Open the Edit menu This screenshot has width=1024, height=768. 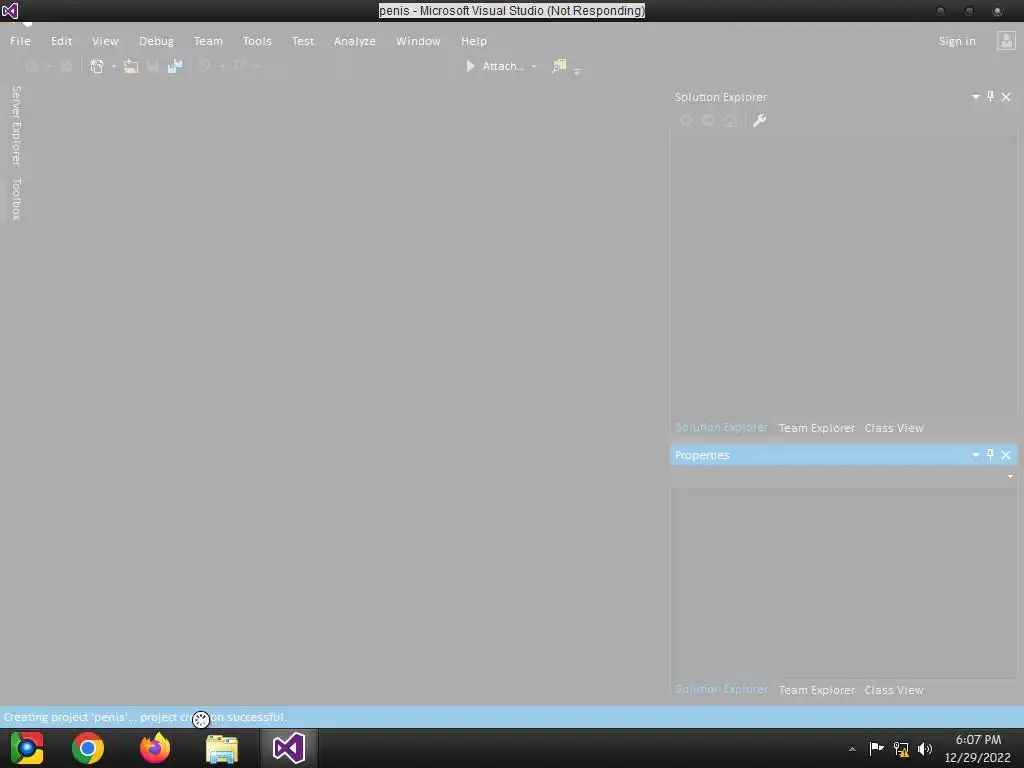[61, 40]
